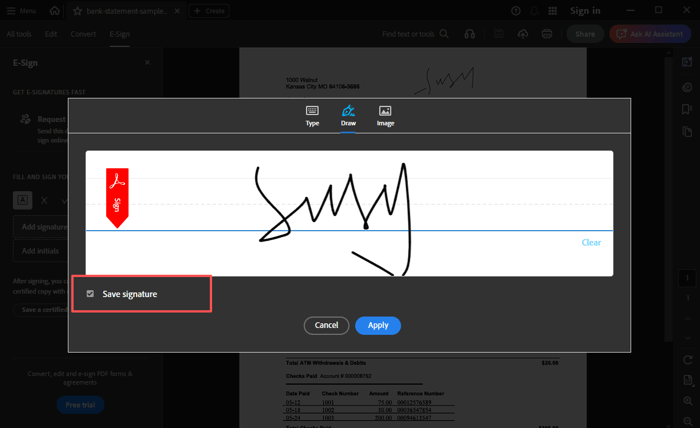The width and height of the screenshot is (700, 428).
Task: Click the Save file icon
Action: 499,34
